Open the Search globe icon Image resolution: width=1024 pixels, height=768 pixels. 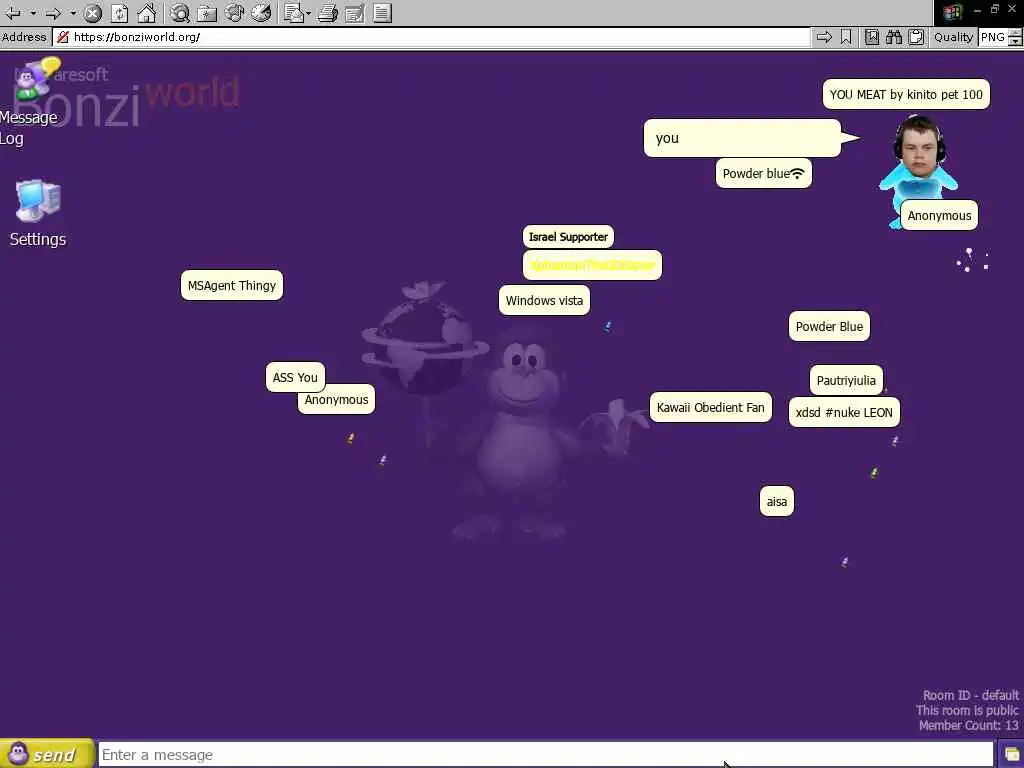coord(180,12)
